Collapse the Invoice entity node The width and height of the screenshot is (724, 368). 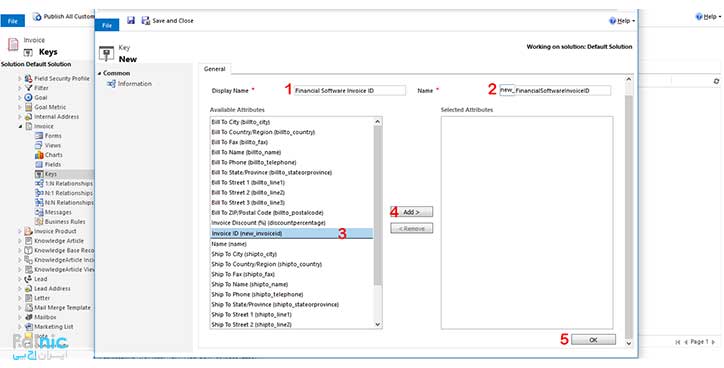click(20, 127)
